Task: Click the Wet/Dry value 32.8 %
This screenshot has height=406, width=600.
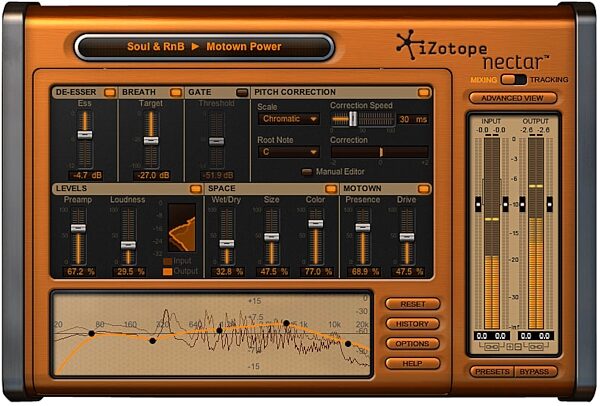Action: click(228, 272)
